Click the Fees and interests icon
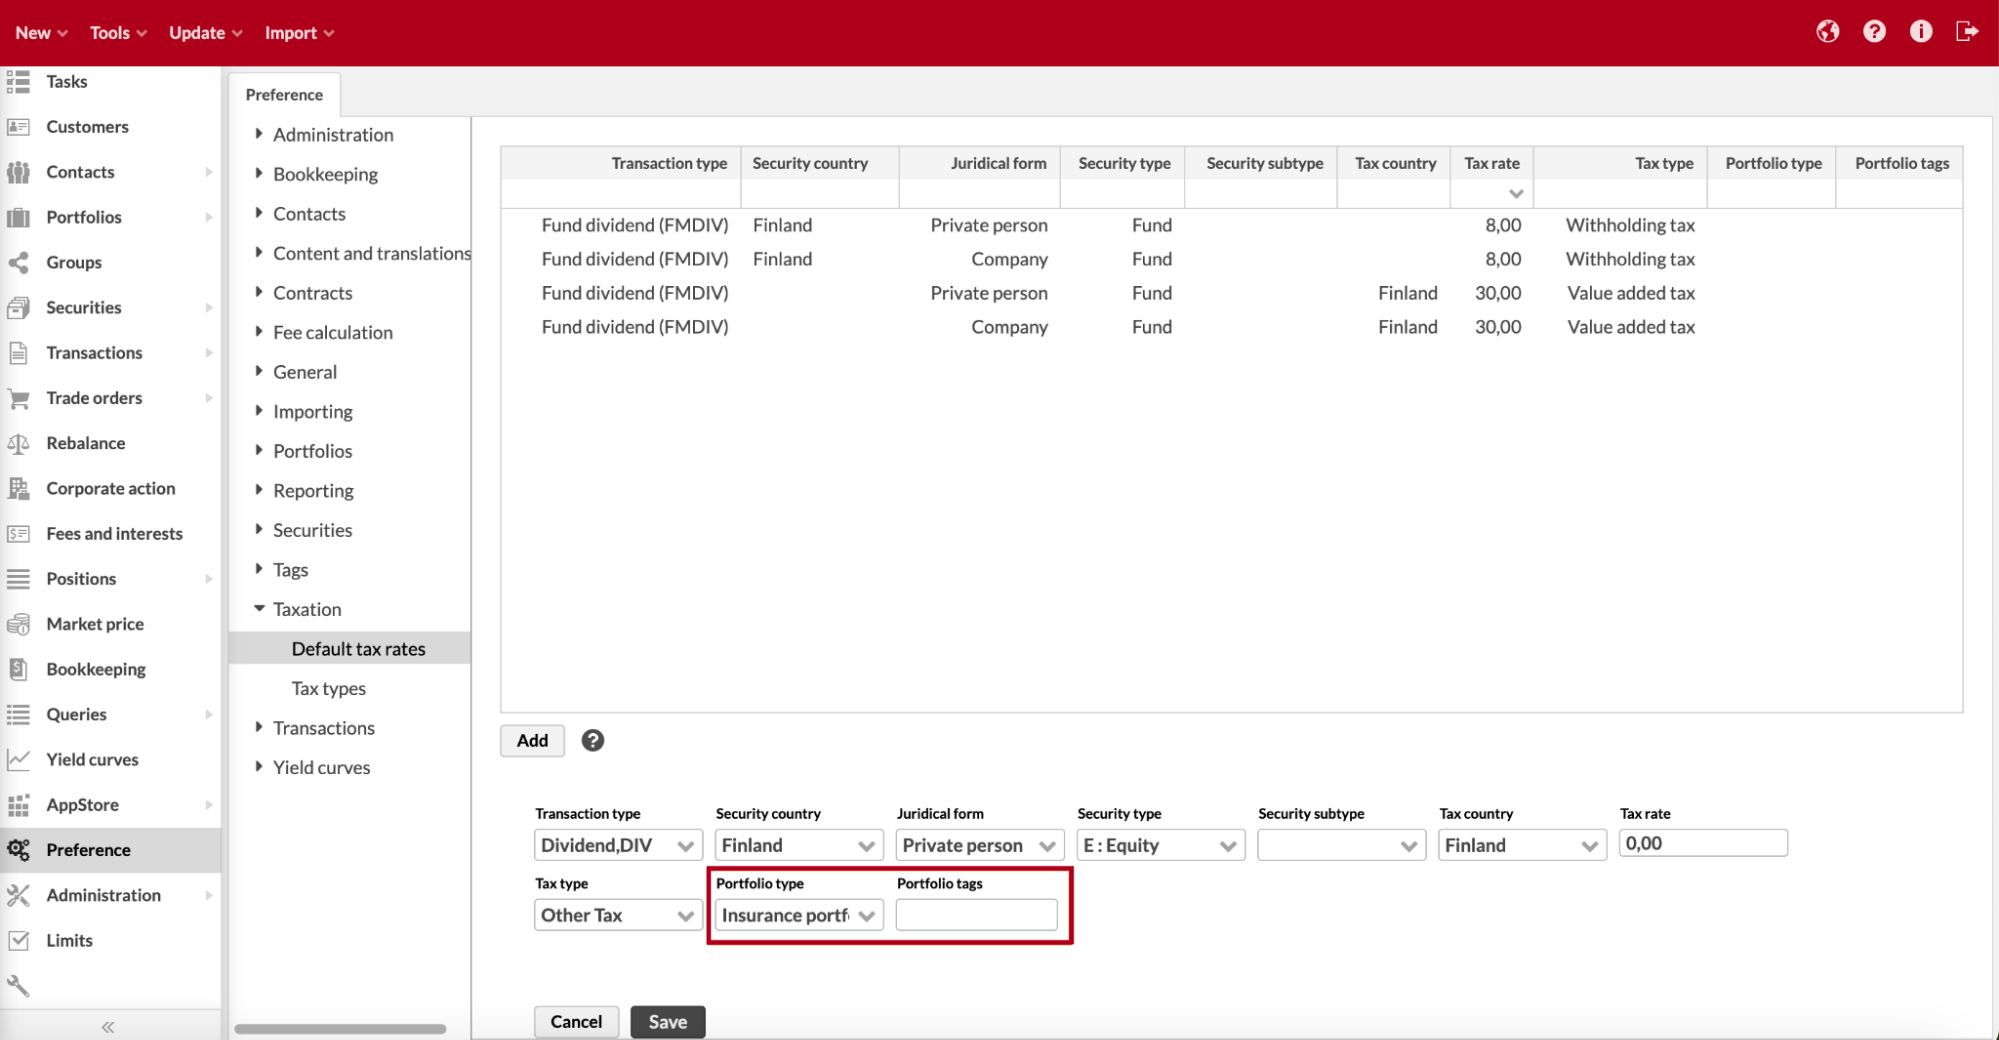The image size is (1999, 1040). pos(18,534)
